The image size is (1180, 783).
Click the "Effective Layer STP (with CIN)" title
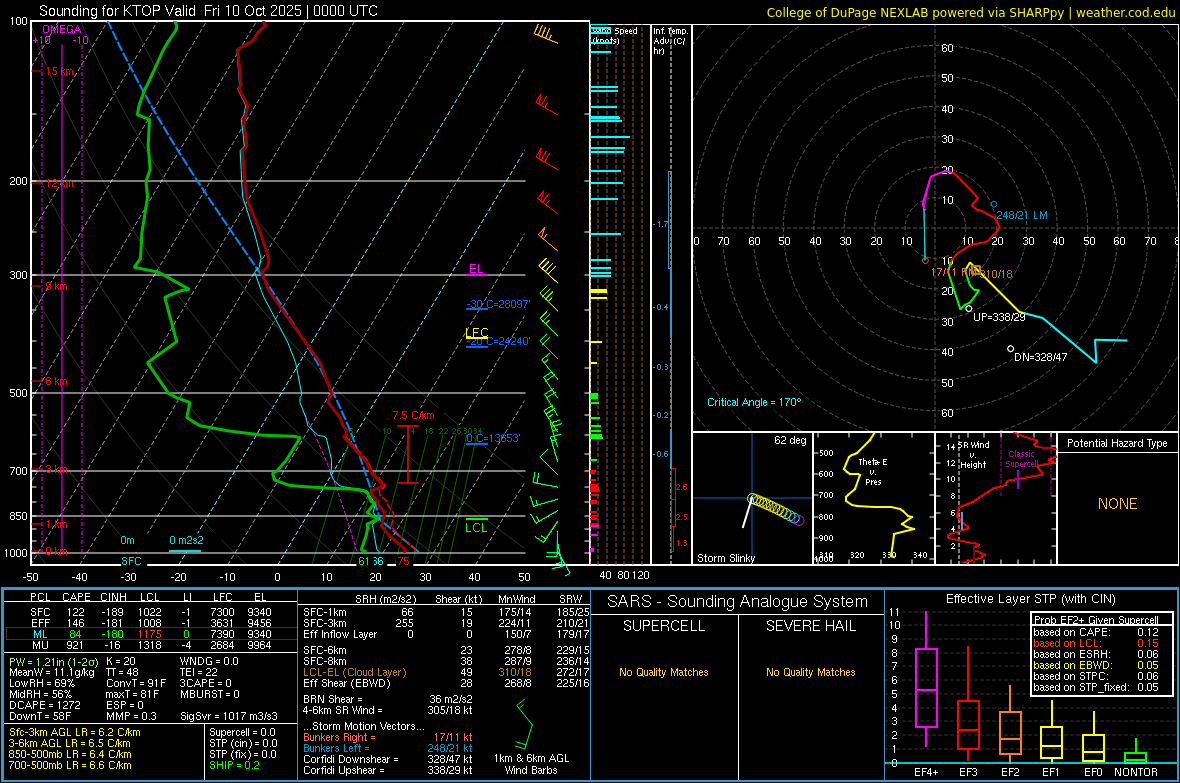coord(1030,599)
